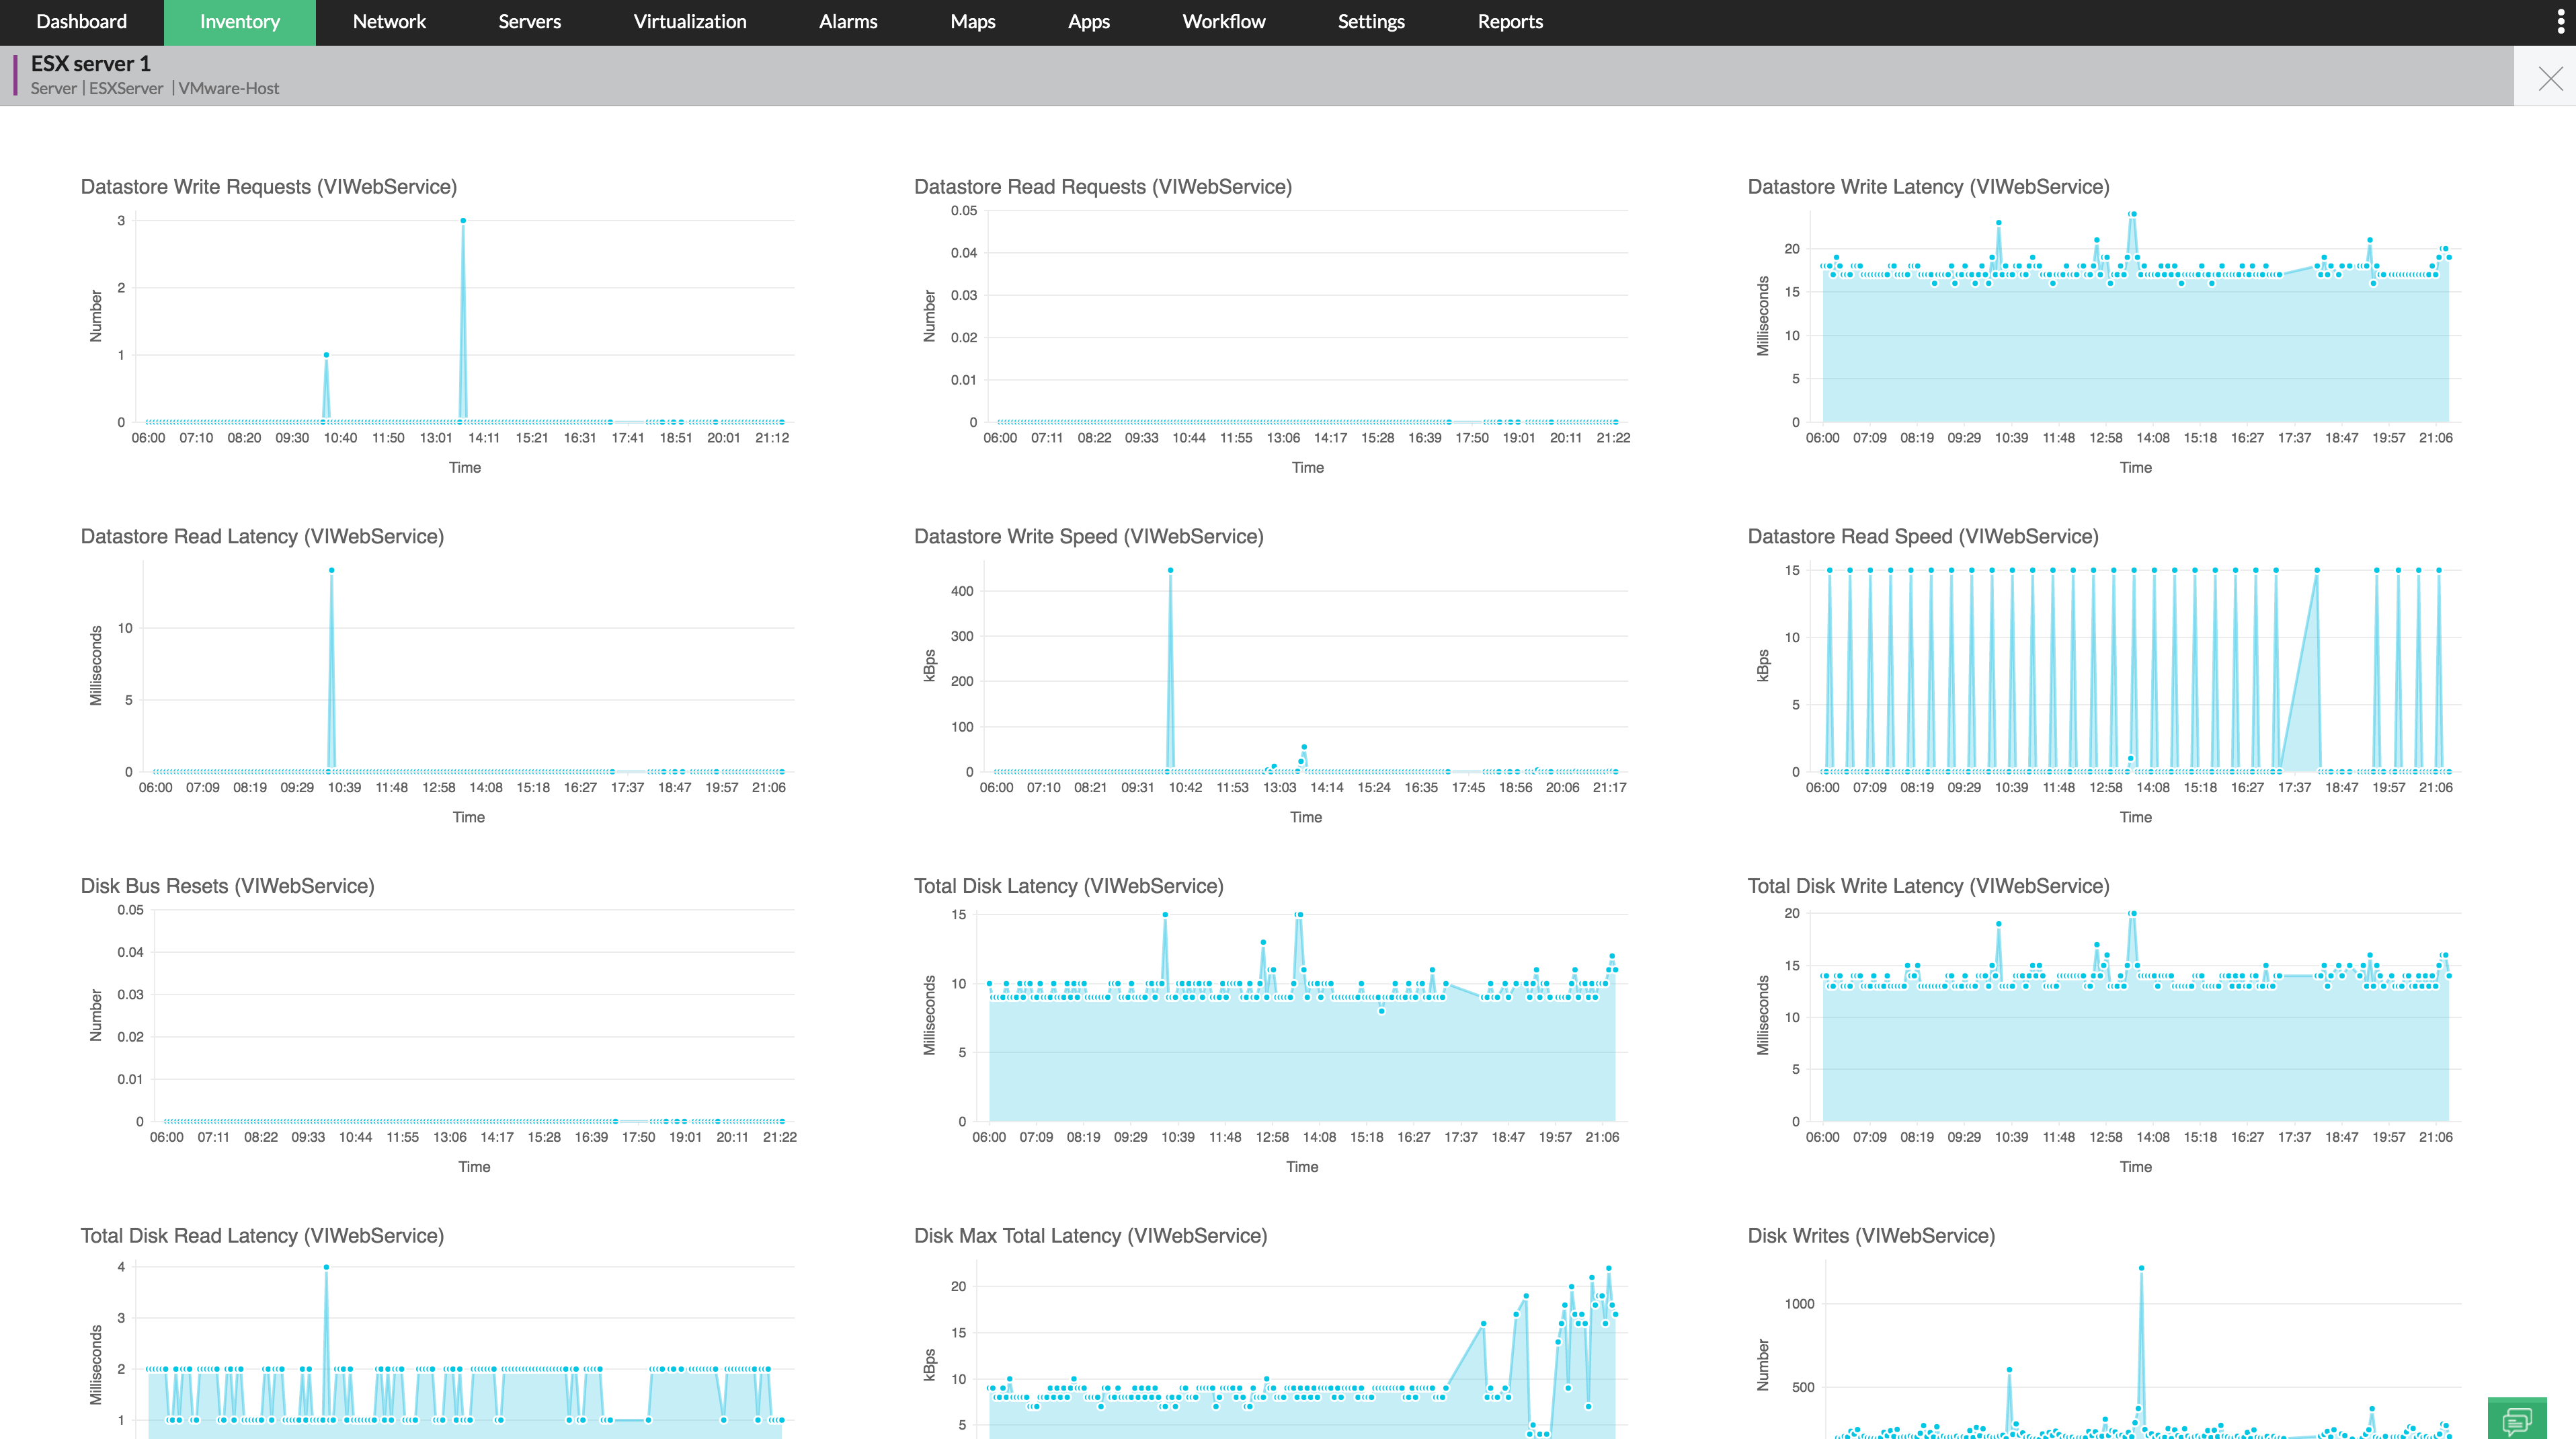Navigate to the Alarms section
Screen dimensions: 2576x1439
coord(848,22)
